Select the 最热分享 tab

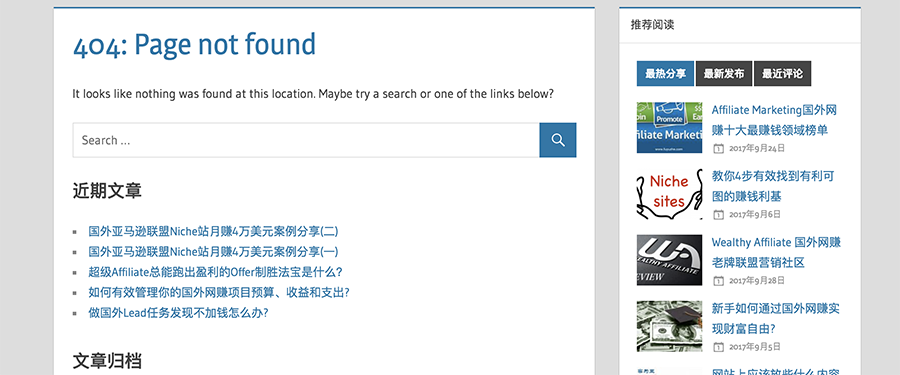tap(665, 74)
